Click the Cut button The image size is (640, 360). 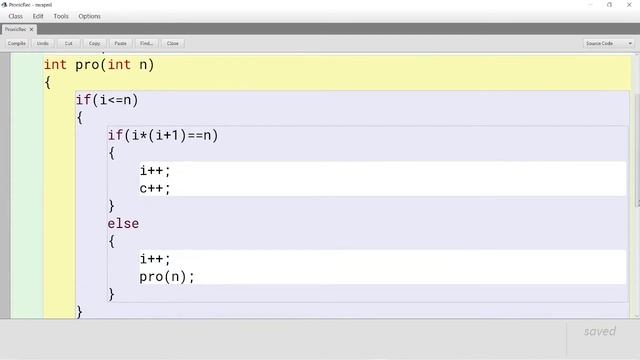[69, 43]
